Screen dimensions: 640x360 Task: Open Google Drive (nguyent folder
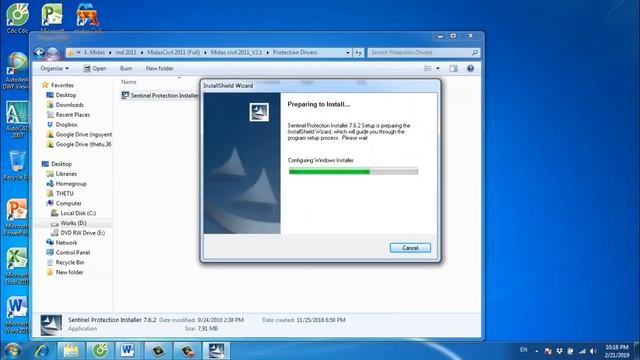click(79, 134)
